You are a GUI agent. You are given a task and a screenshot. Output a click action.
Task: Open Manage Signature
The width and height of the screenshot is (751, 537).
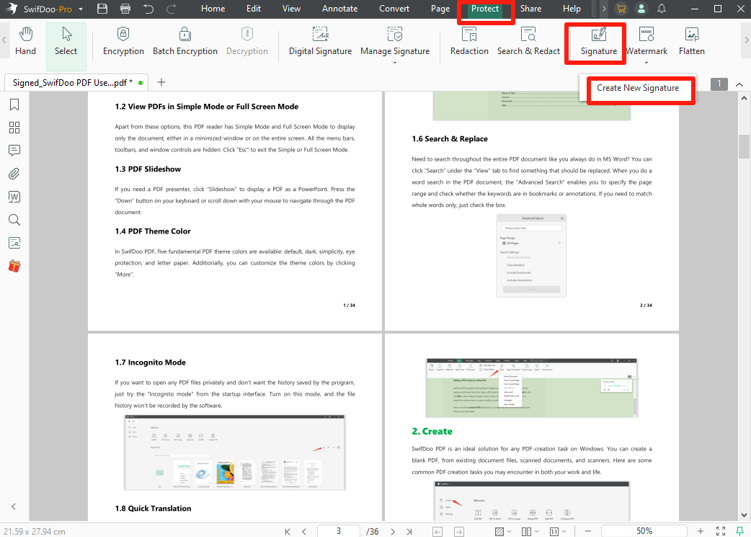point(395,41)
